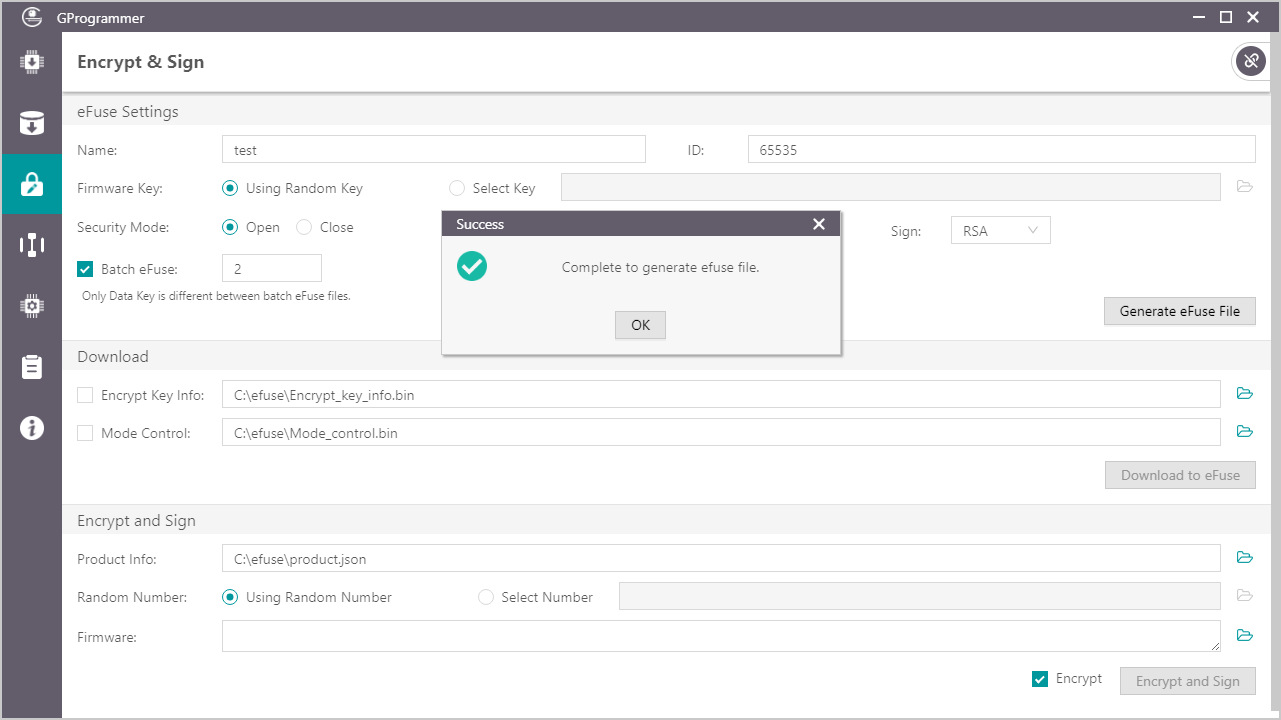Browse for Encrypt Key Info file
This screenshot has height=720, width=1281.
pyautogui.click(x=1244, y=394)
